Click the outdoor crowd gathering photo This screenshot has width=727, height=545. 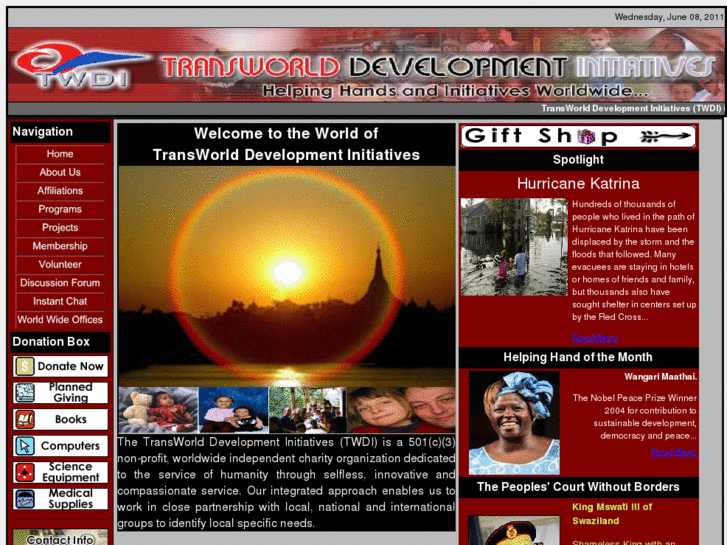click(307, 410)
